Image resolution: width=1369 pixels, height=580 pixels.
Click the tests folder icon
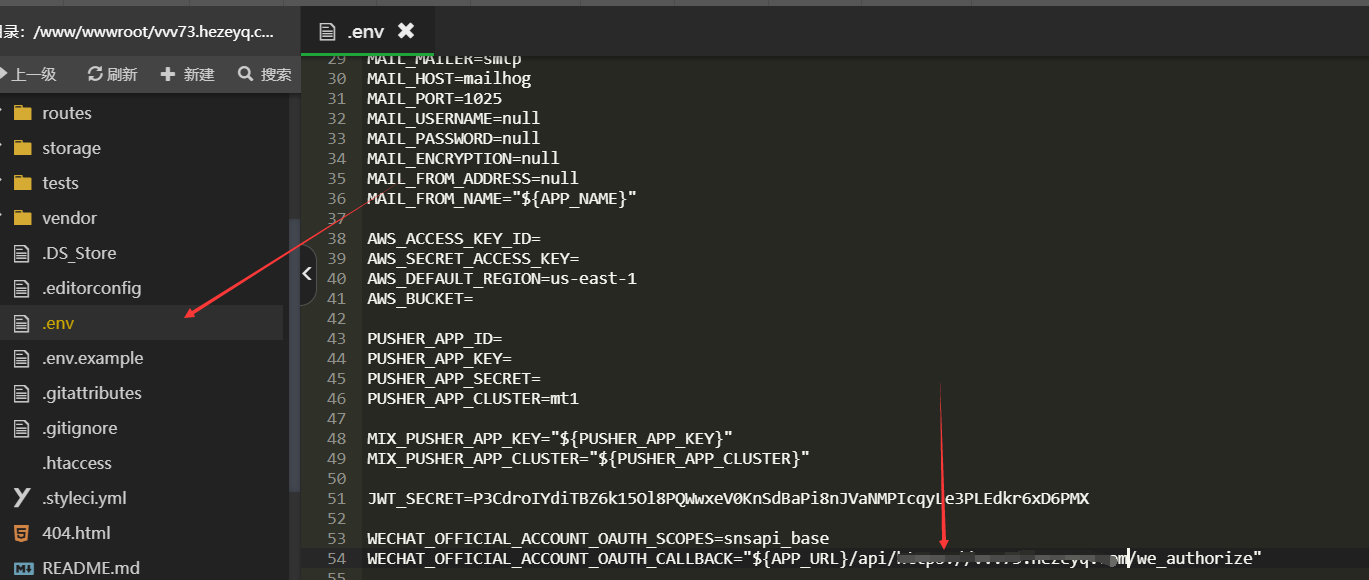coord(22,183)
